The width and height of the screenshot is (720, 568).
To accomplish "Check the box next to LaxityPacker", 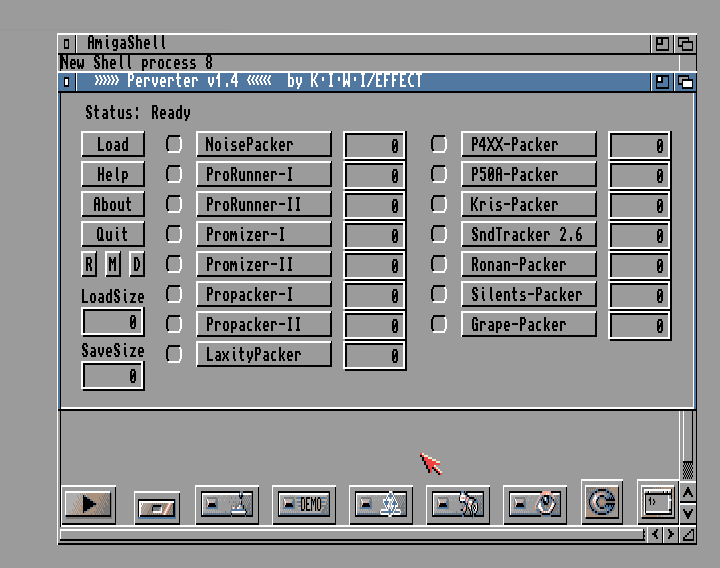I will pos(174,354).
